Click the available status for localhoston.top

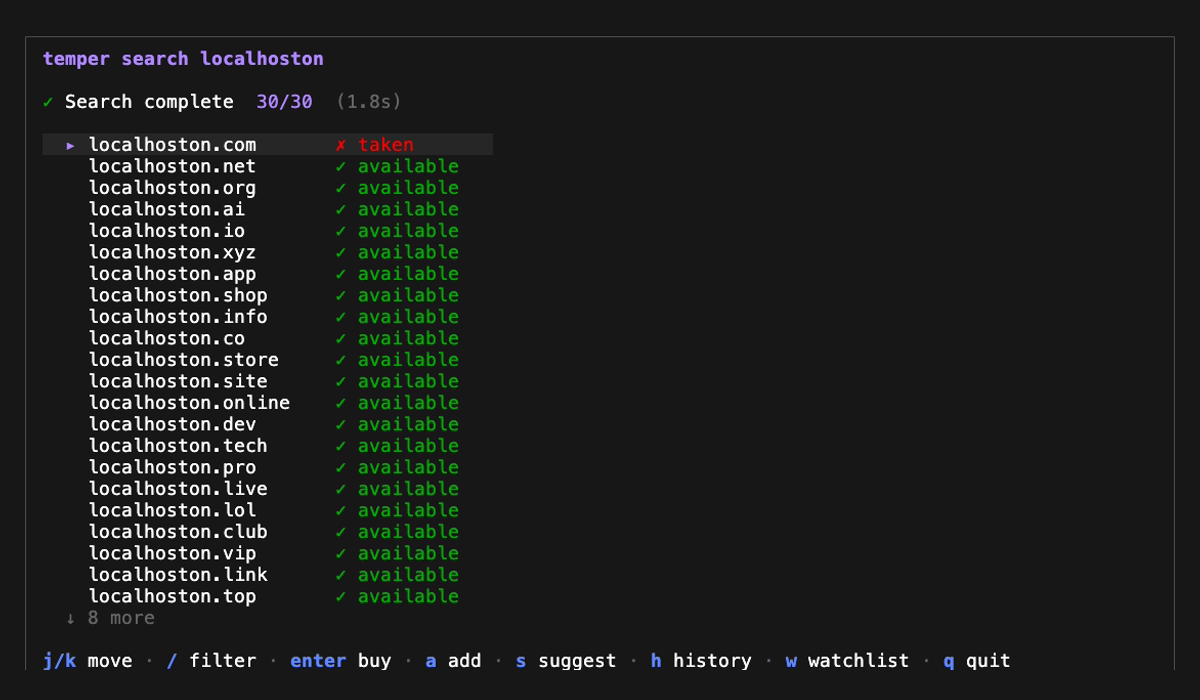408,596
